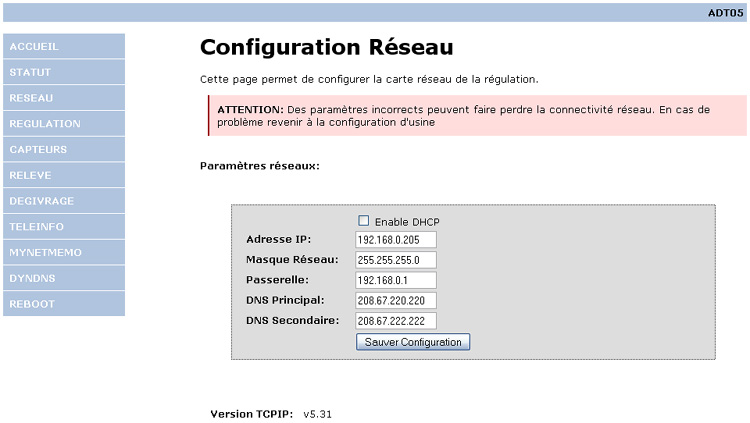Click the Adresse IP input field
The height and width of the screenshot is (423, 750).
(395, 239)
